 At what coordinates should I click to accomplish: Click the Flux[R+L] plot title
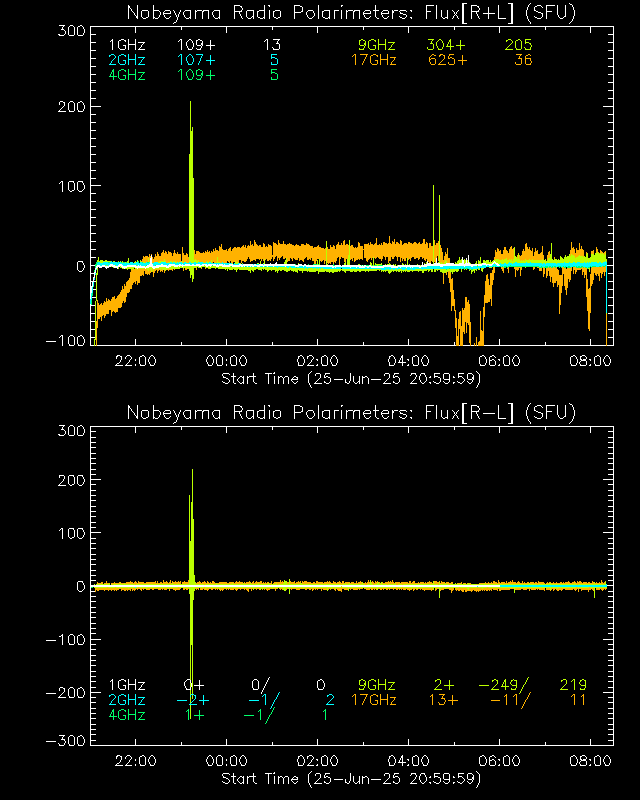tap(351, 13)
